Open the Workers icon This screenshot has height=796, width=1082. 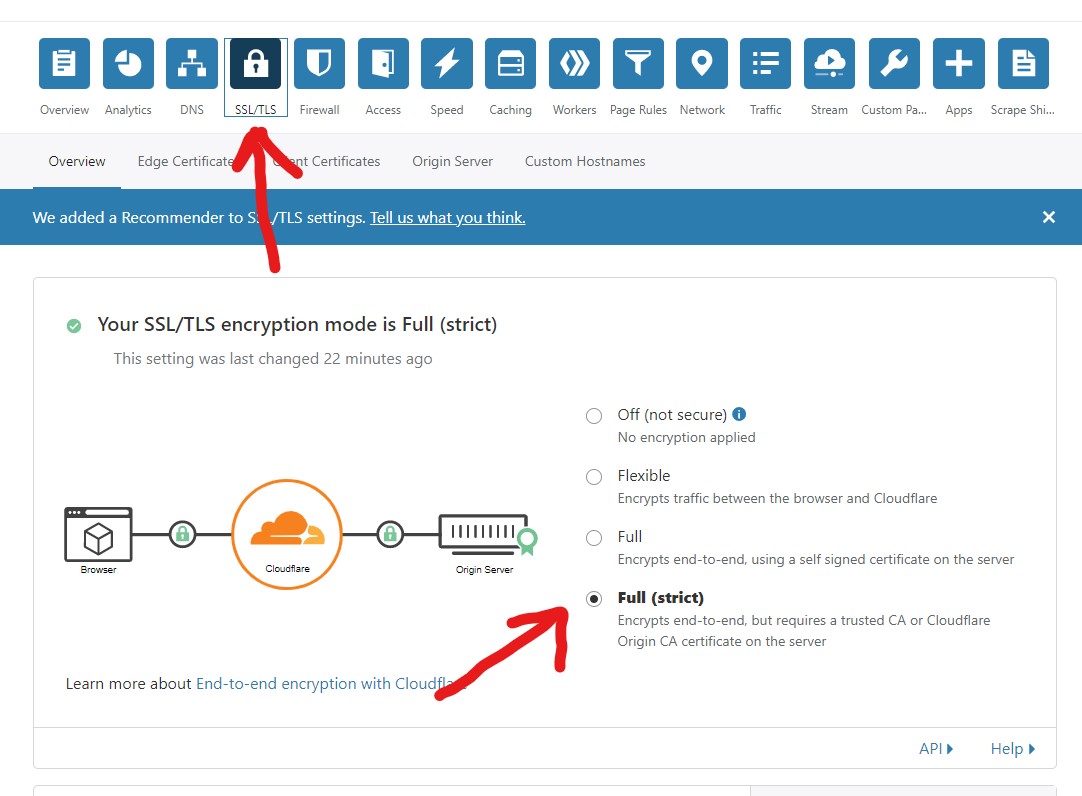coord(574,63)
